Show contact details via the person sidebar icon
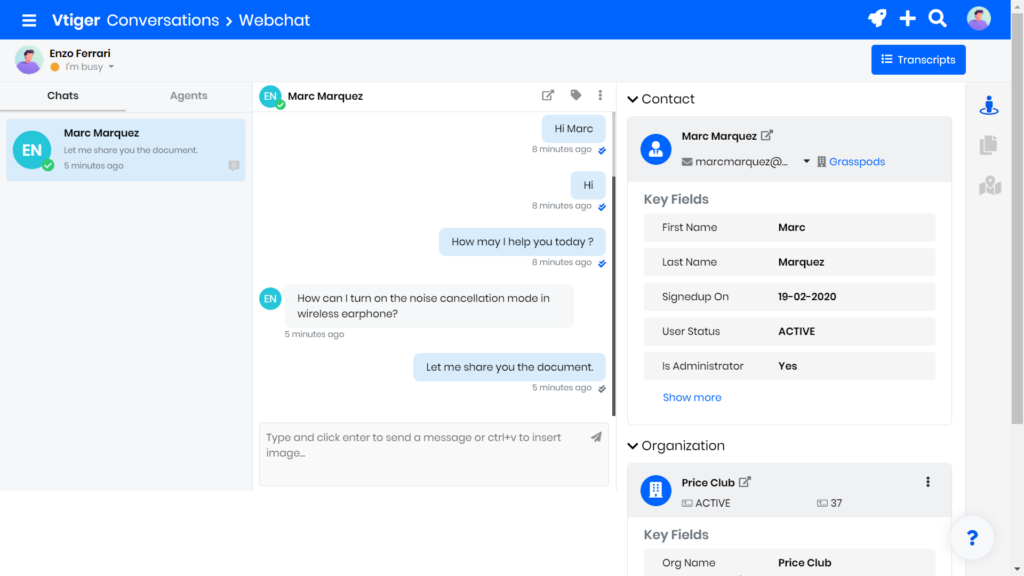The width and height of the screenshot is (1024, 576). pos(989,104)
